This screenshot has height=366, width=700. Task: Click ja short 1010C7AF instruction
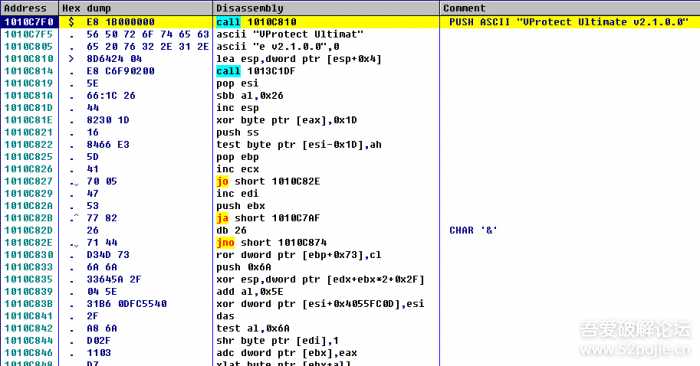click(268, 218)
